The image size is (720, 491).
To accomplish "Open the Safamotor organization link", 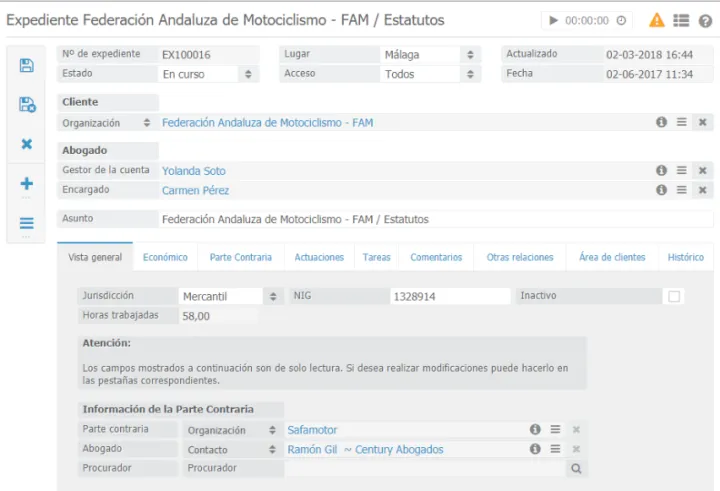I will [x=312, y=430].
